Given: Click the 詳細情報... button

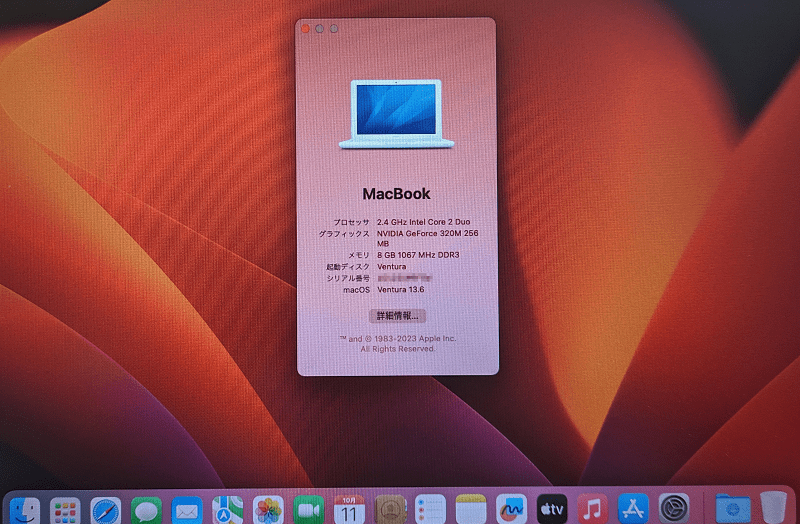Looking at the screenshot, I should pyautogui.click(x=397, y=316).
